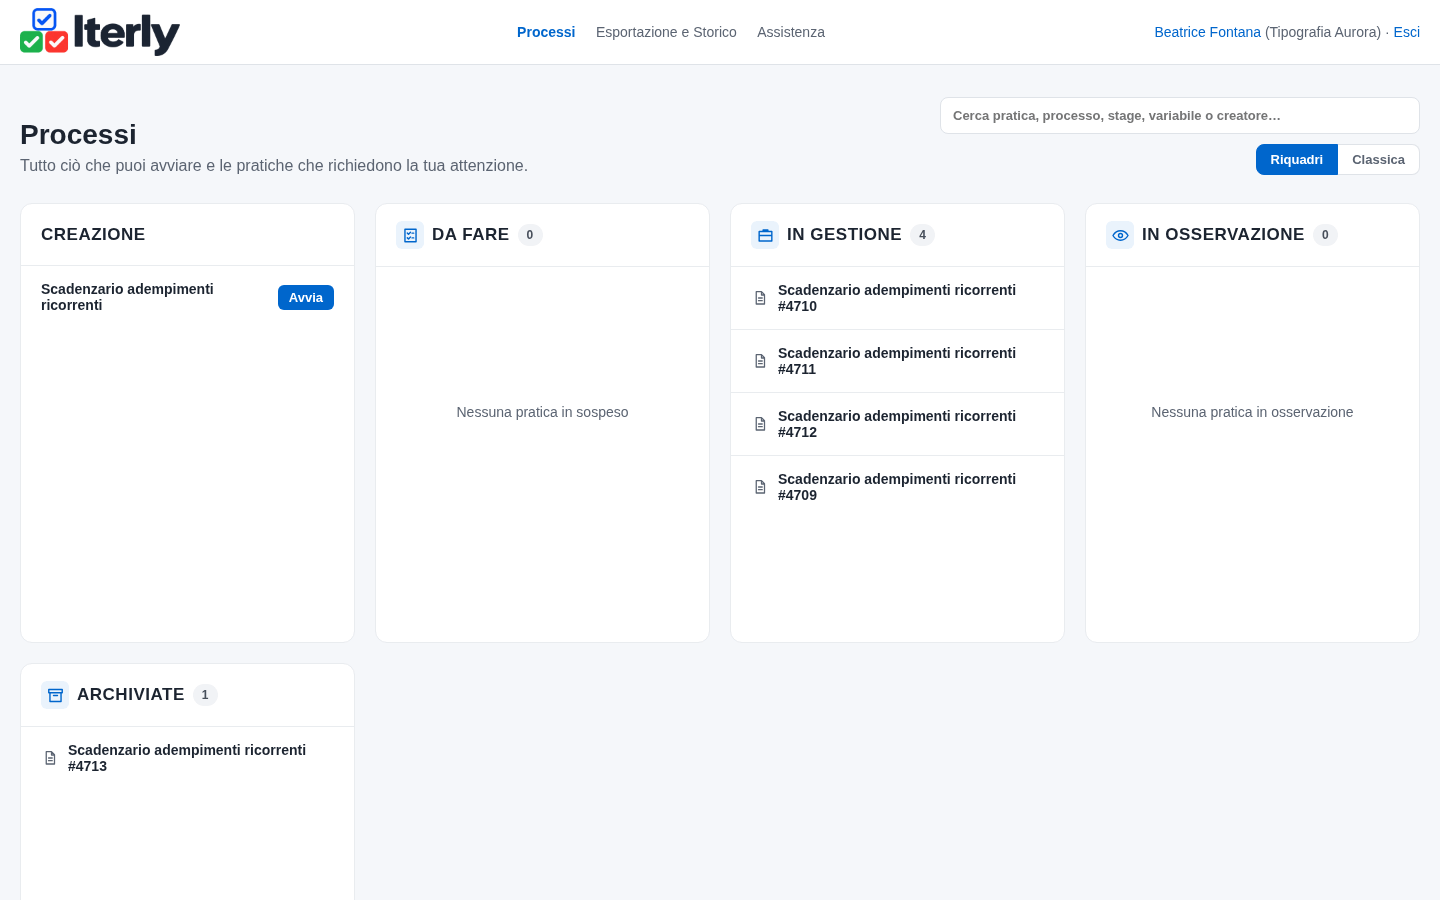Click document icon beside pratica #4710
Screen dimensions: 1440x900
pos(760,298)
